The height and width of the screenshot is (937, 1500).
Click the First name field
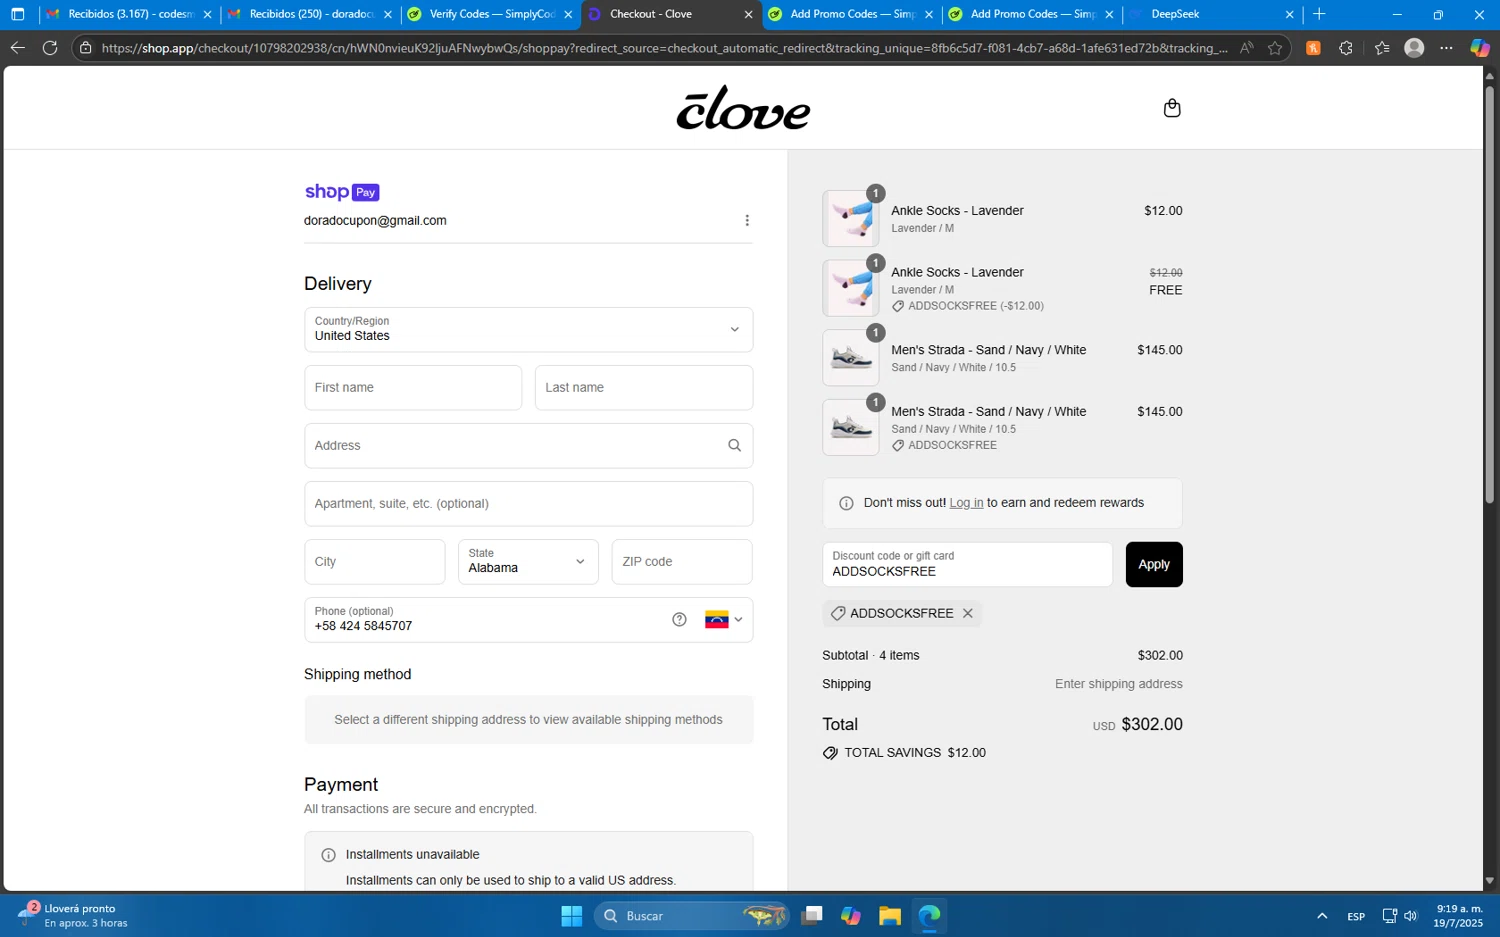click(413, 388)
